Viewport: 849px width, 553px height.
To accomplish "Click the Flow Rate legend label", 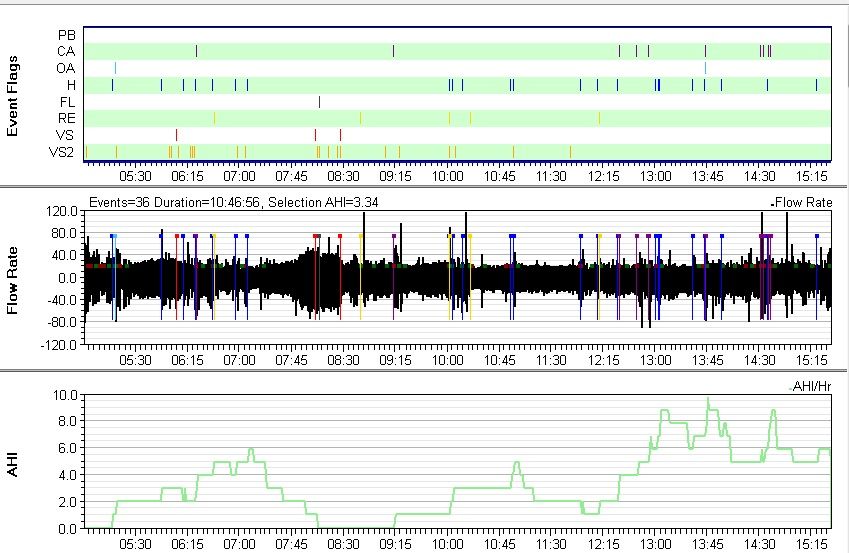I will 802,202.
